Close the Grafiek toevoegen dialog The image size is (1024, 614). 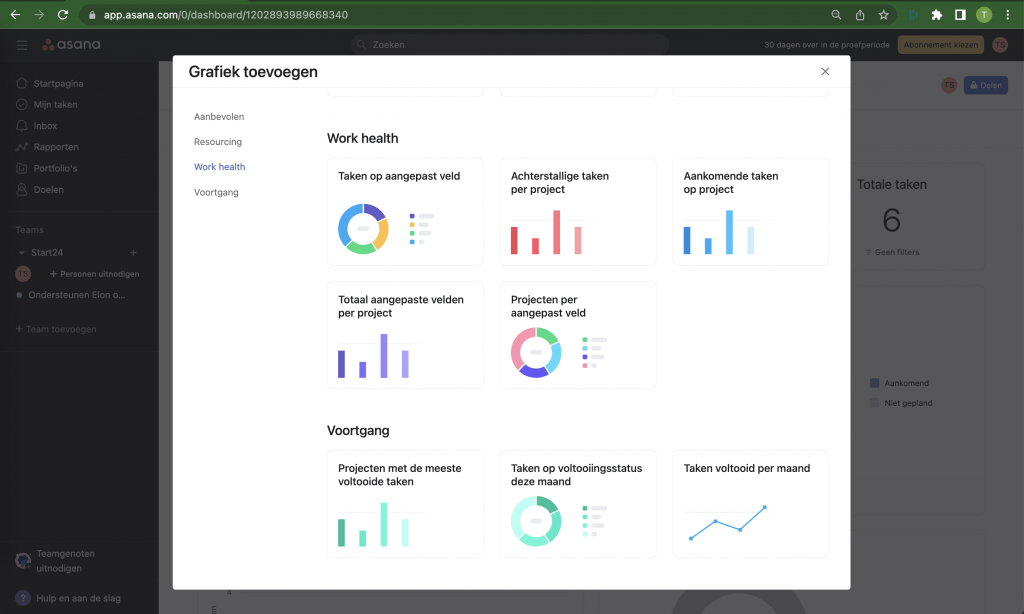[x=825, y=71]
